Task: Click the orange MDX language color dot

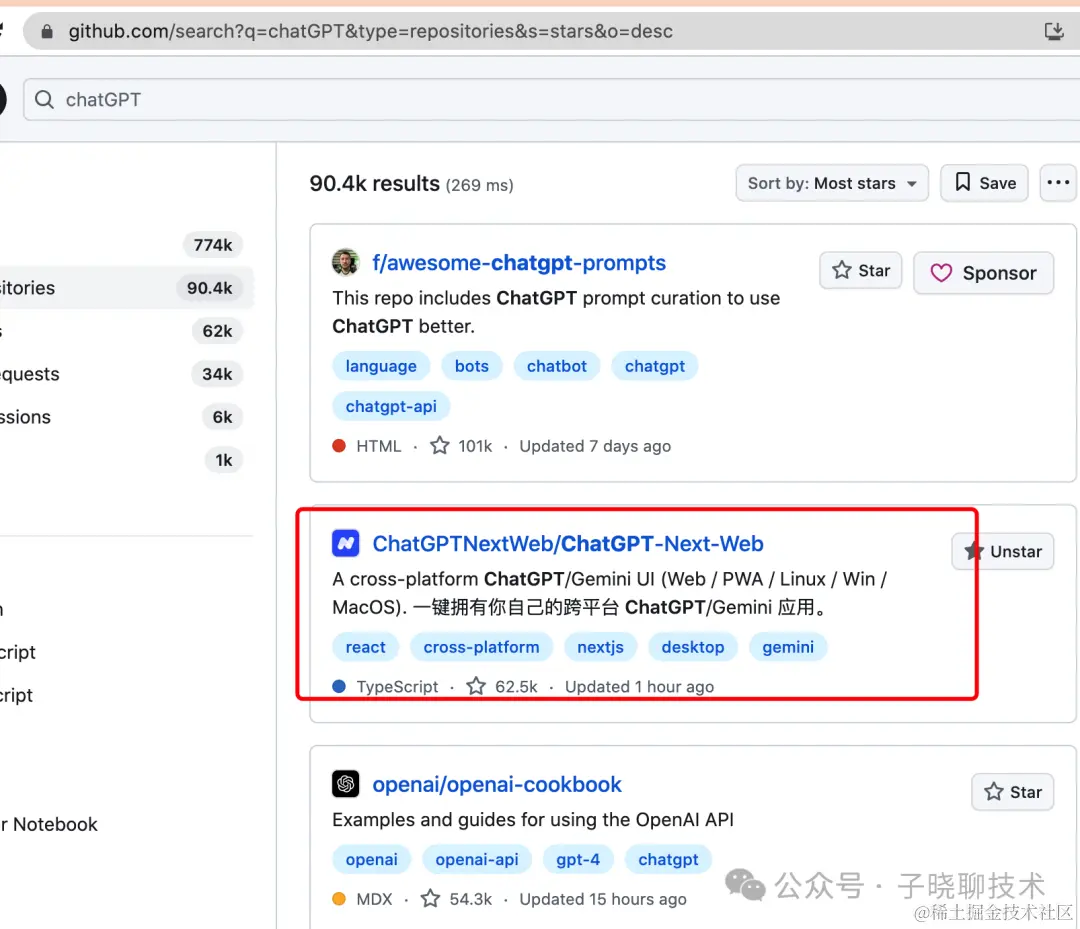Action: point(339,899)
